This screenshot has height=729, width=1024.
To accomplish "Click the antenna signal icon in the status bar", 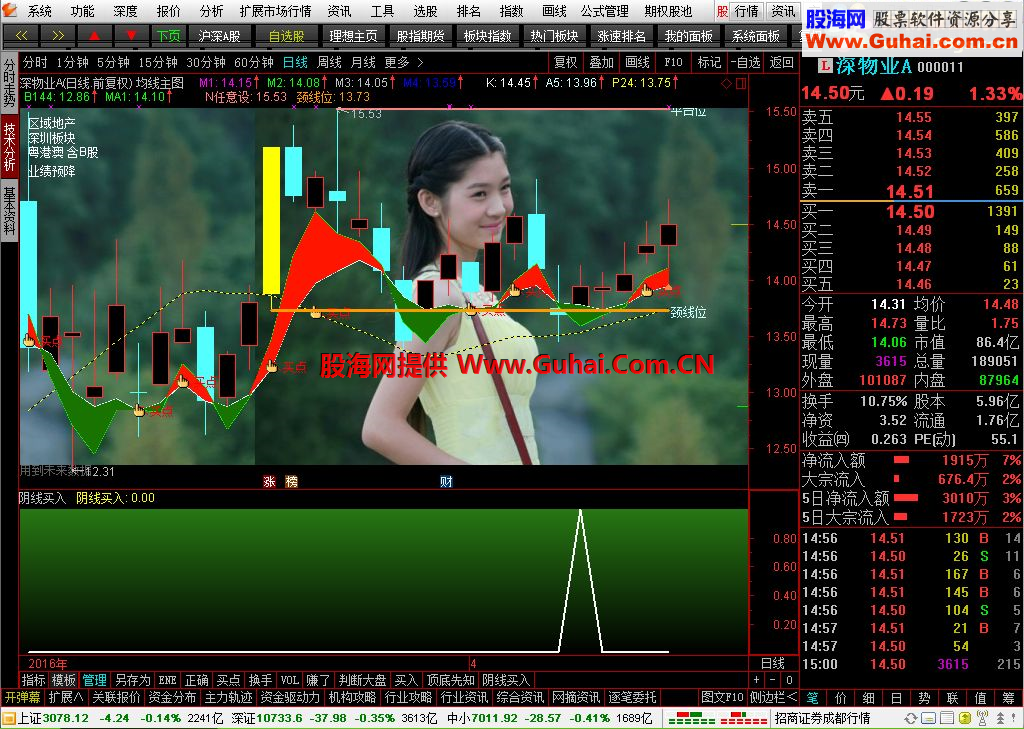I will tap(982, 719).
